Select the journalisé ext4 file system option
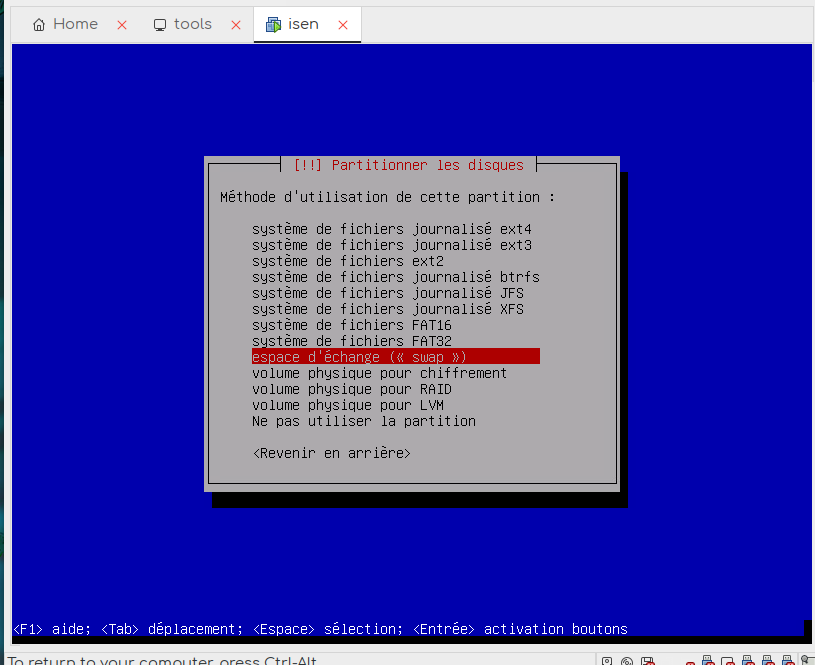Screen dimensions: 815x665 391,229
